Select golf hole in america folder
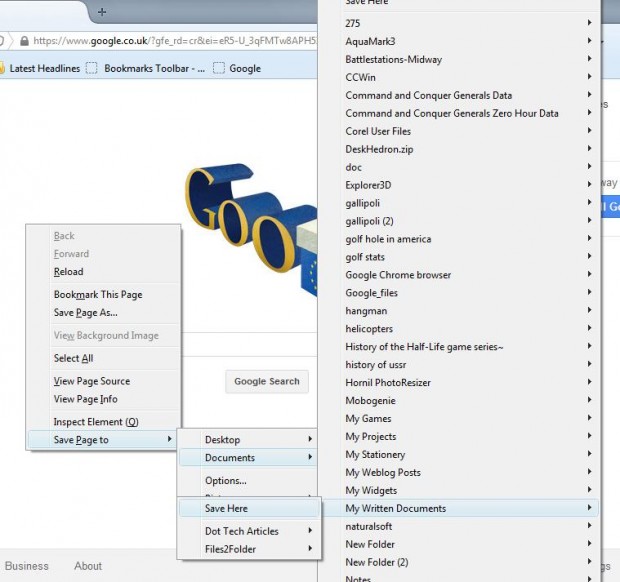Screen dimensions: 620x582 [459, 239]
